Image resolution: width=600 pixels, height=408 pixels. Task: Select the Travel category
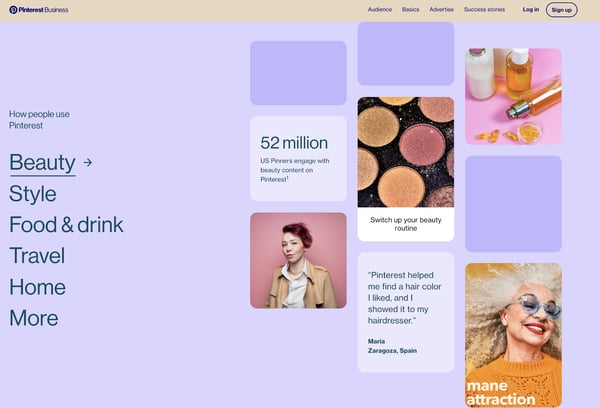coord(37,256)
